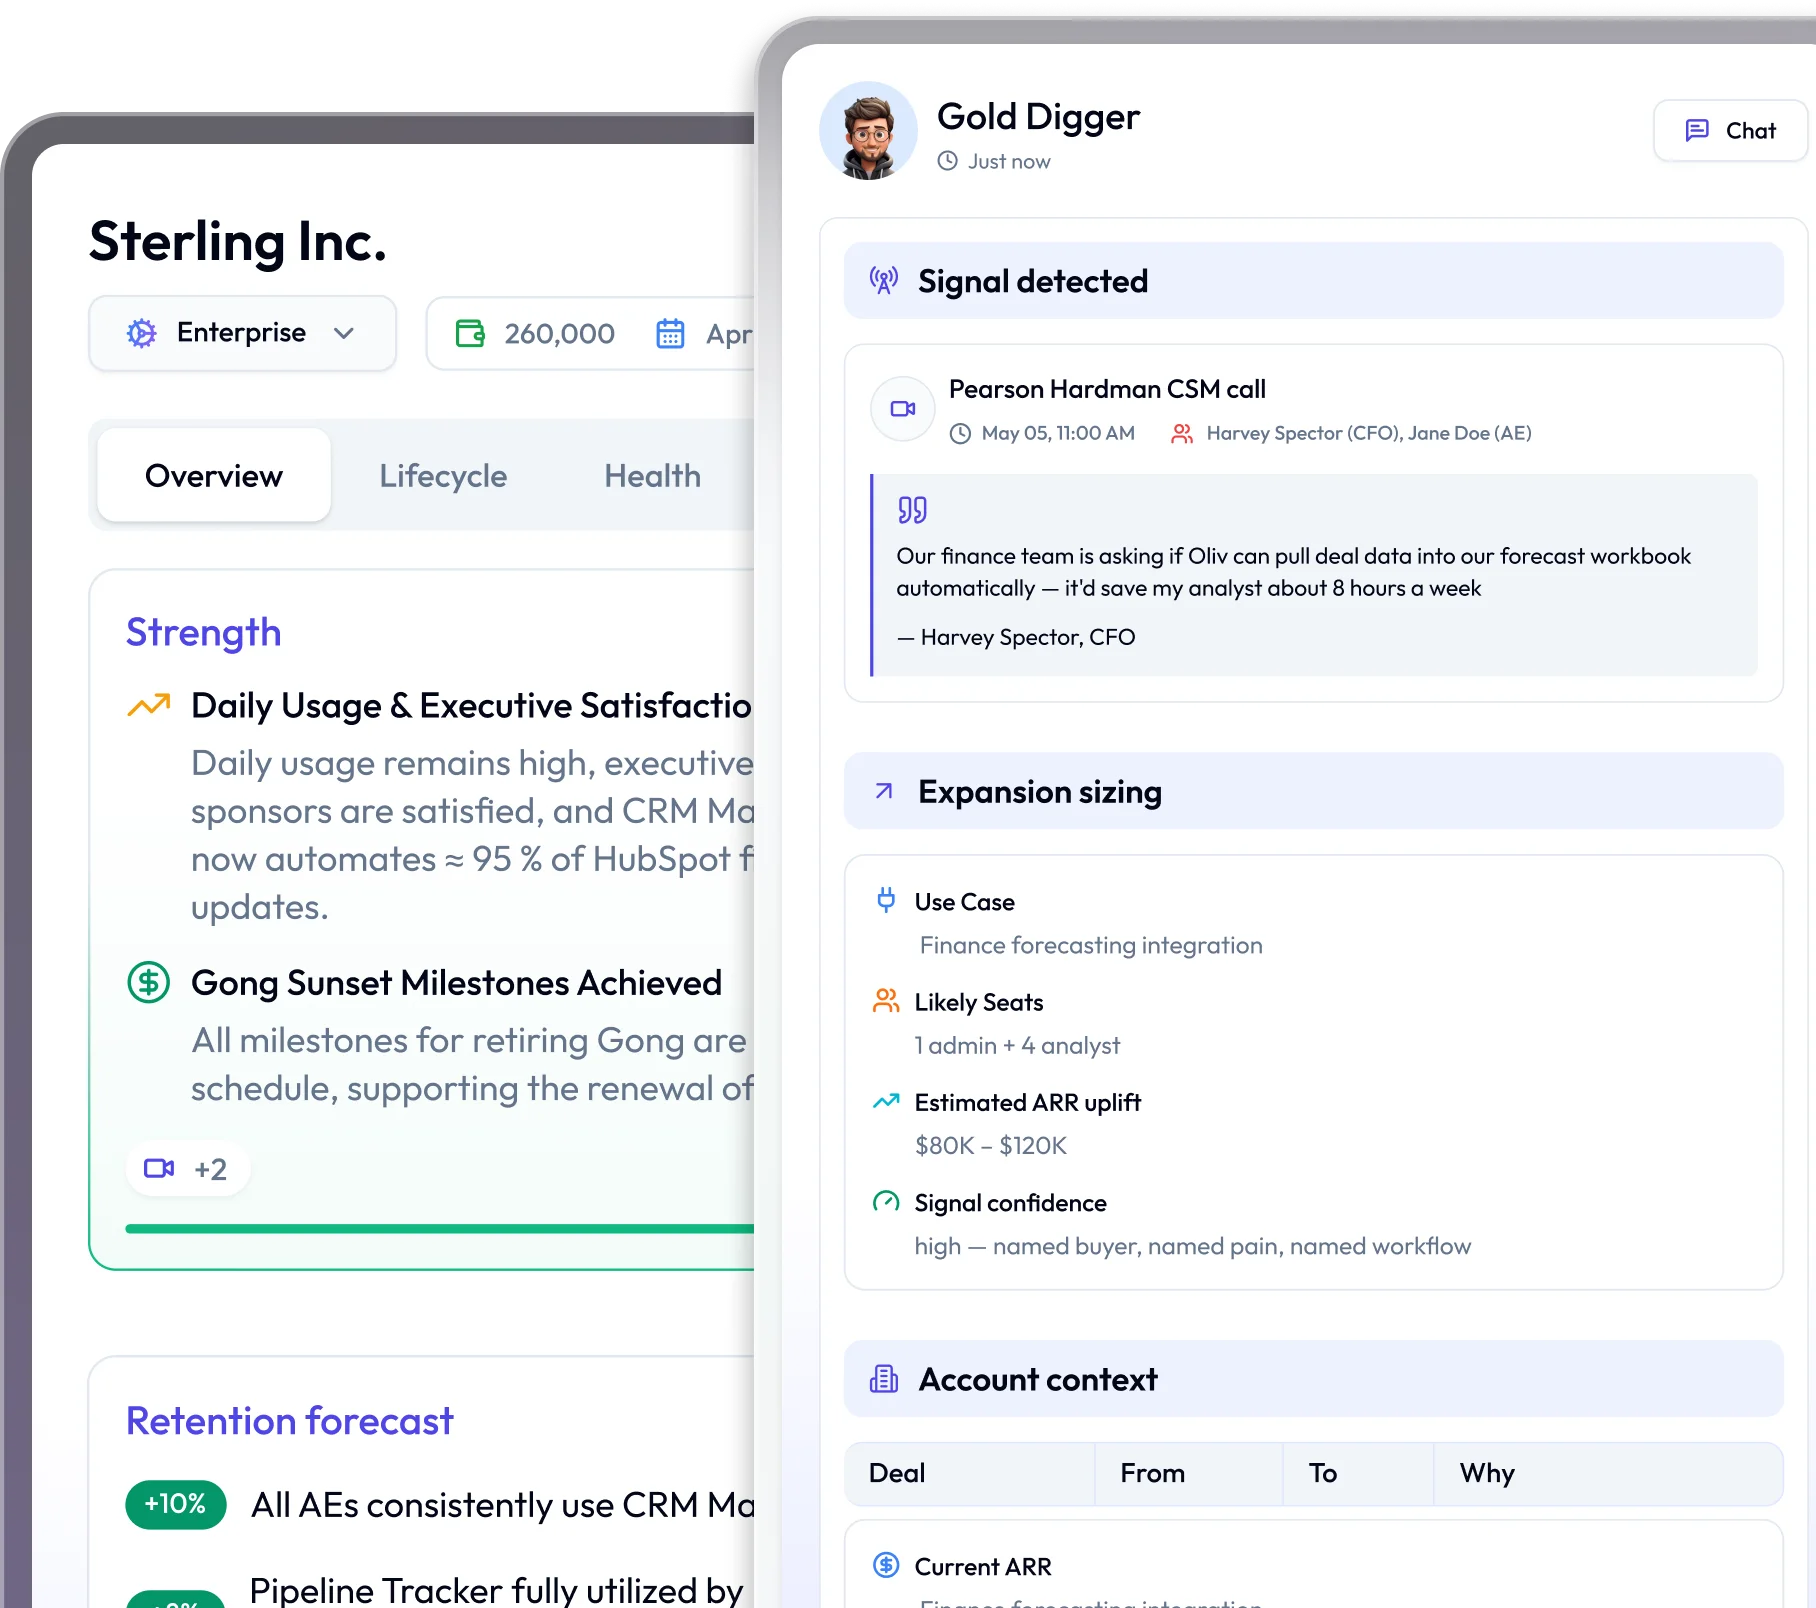Click the building icon beside Account context
This screenshot has width=1816, height=1608.
coord(884,1379)
